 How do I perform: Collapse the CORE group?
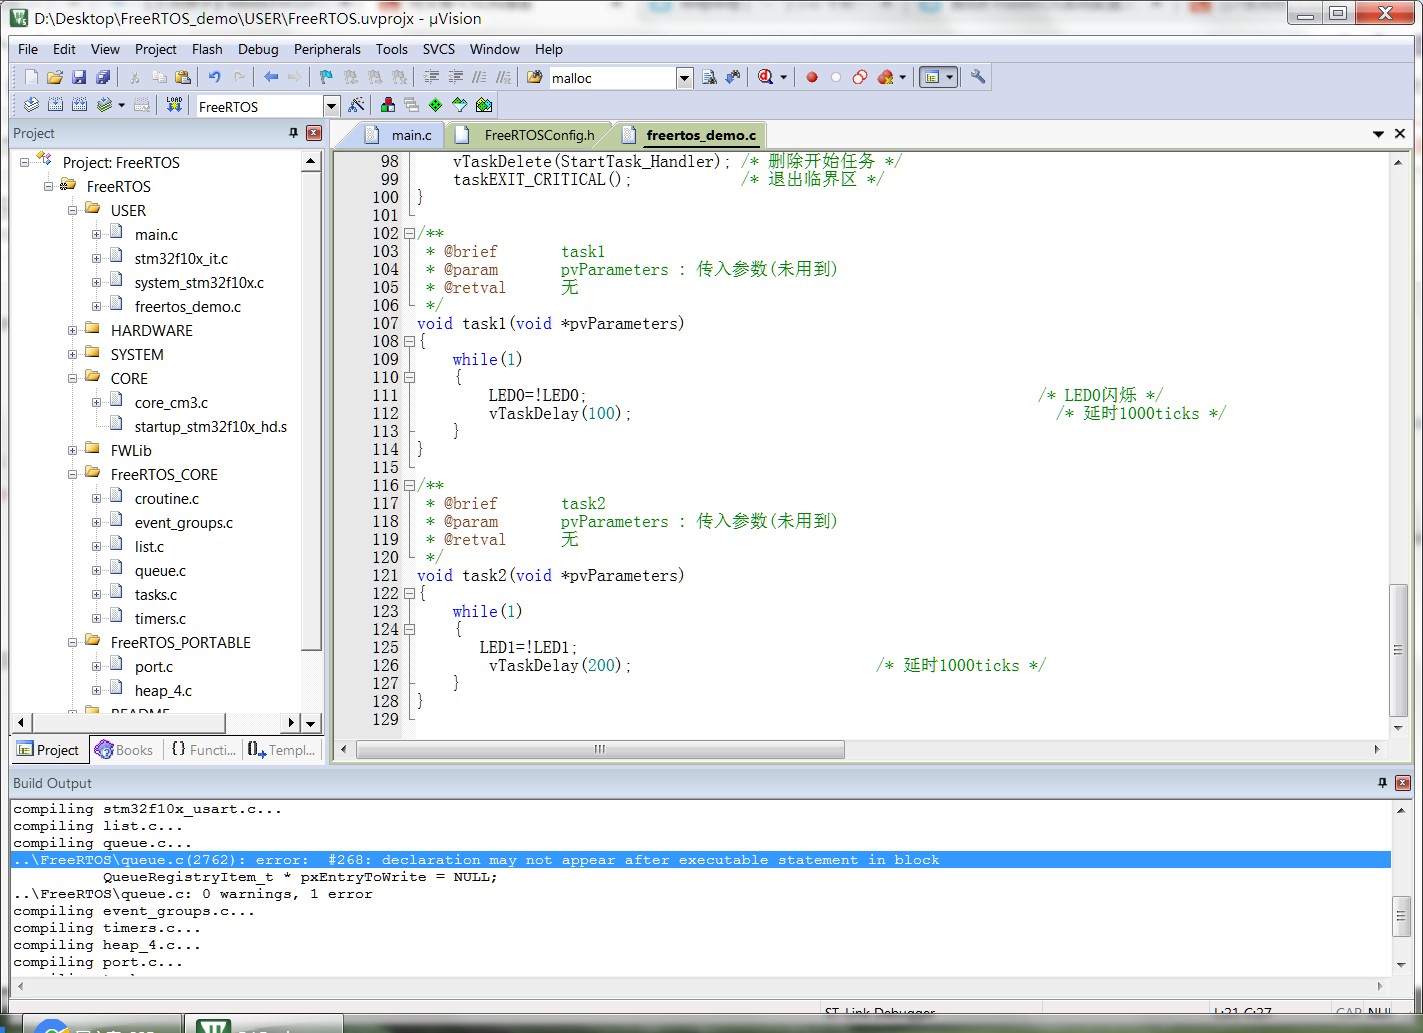pos(72,379)
